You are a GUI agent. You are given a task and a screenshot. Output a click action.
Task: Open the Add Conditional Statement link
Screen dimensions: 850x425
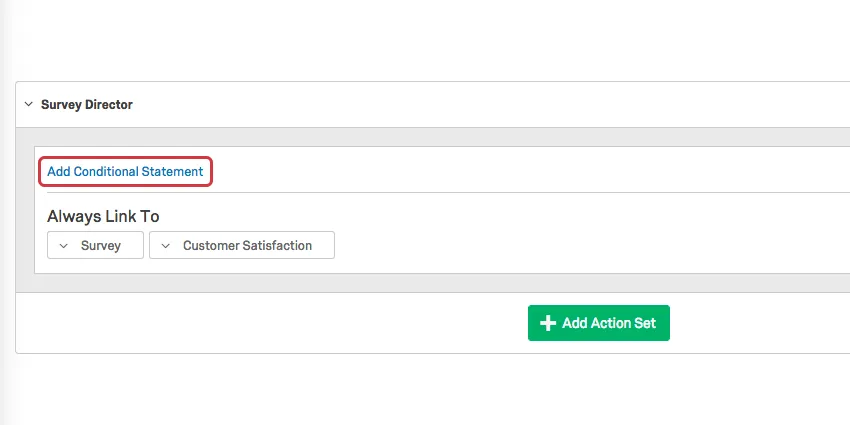coord(125,172)
